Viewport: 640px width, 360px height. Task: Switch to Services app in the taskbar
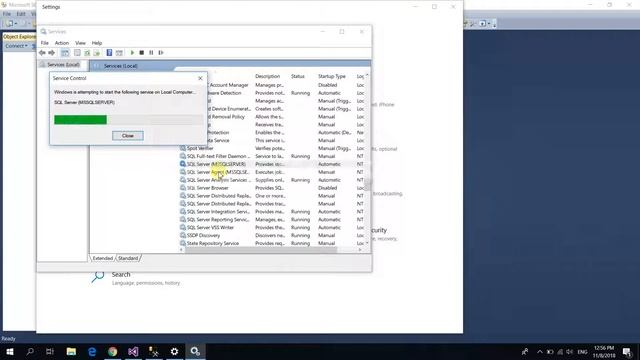click(x=196, y=351)
